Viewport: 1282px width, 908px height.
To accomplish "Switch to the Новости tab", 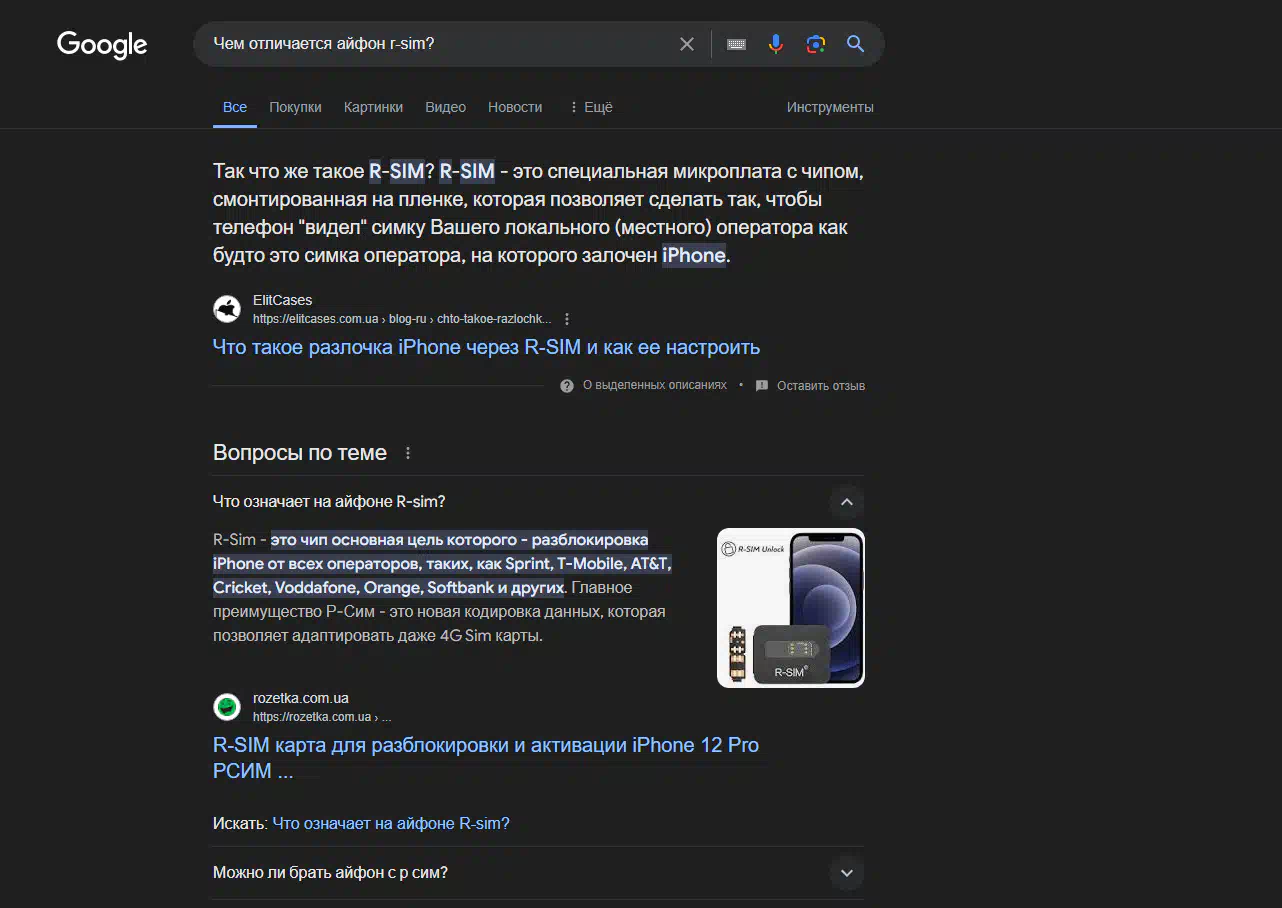I will pos(515,107).
